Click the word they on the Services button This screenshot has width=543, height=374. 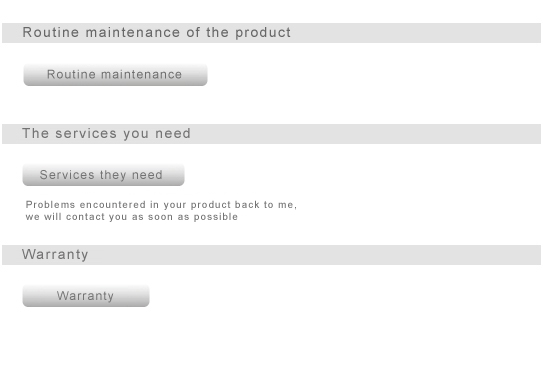pyautogui.click(x=113, y=175)
